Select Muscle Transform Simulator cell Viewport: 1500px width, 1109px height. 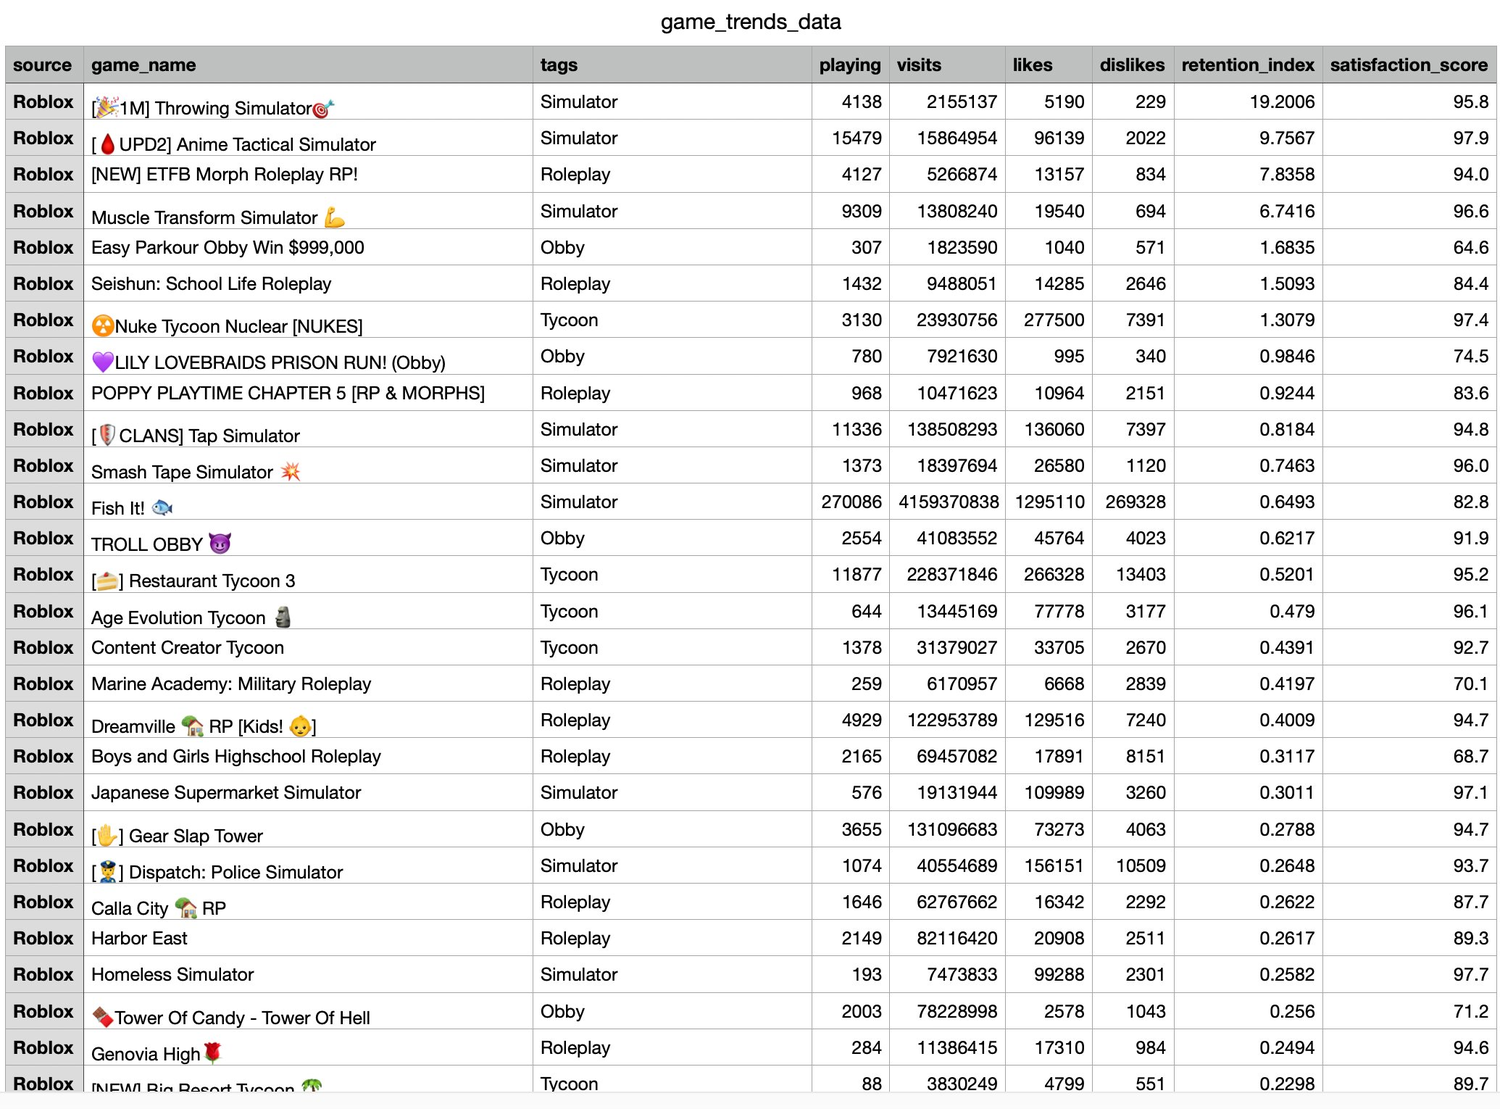point(308,211)
